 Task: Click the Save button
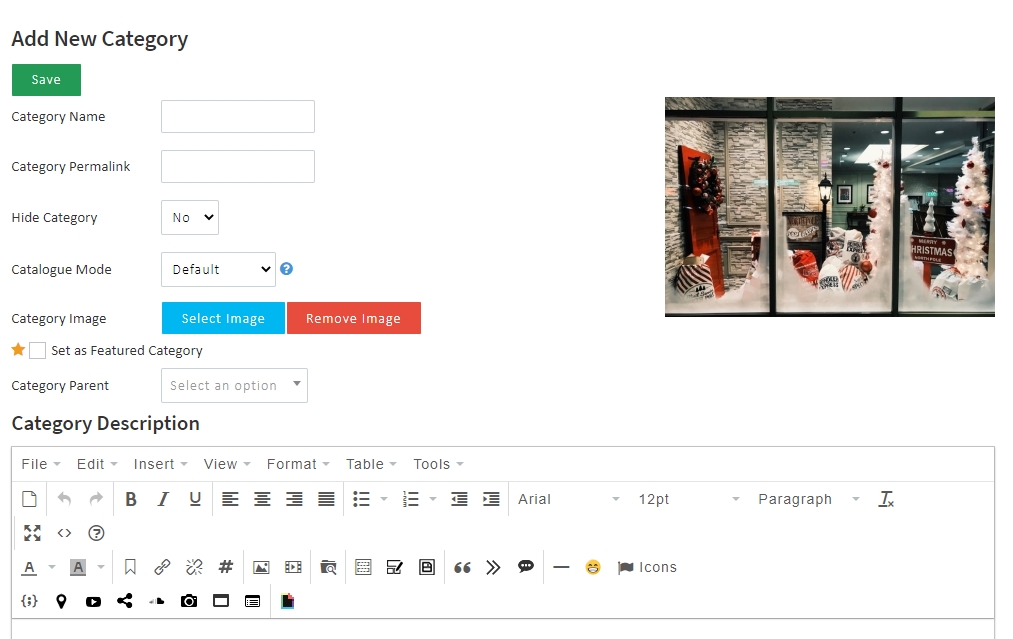(46, 79)
